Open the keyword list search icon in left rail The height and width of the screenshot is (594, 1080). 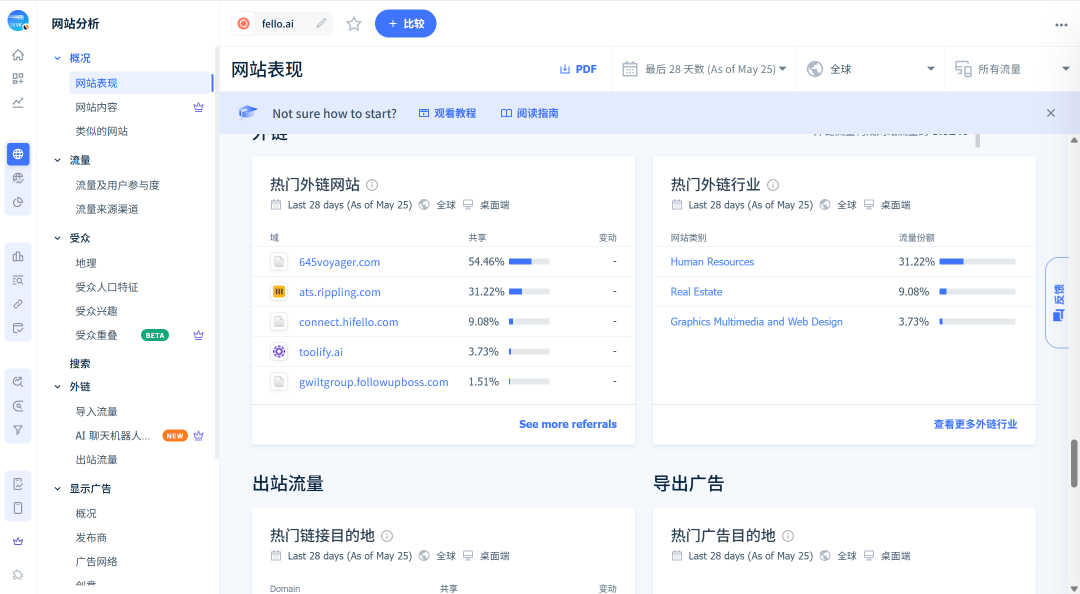coord(18,280)
